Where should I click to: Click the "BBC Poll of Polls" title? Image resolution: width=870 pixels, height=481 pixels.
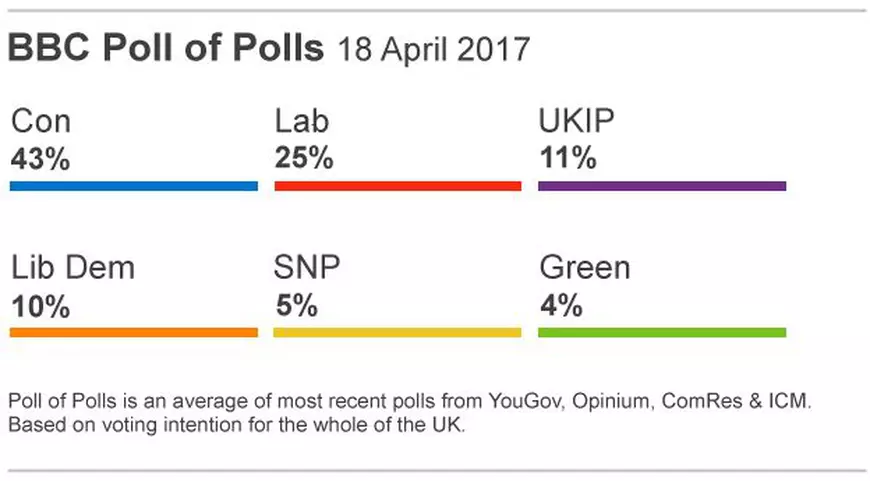tap(166, 49)
